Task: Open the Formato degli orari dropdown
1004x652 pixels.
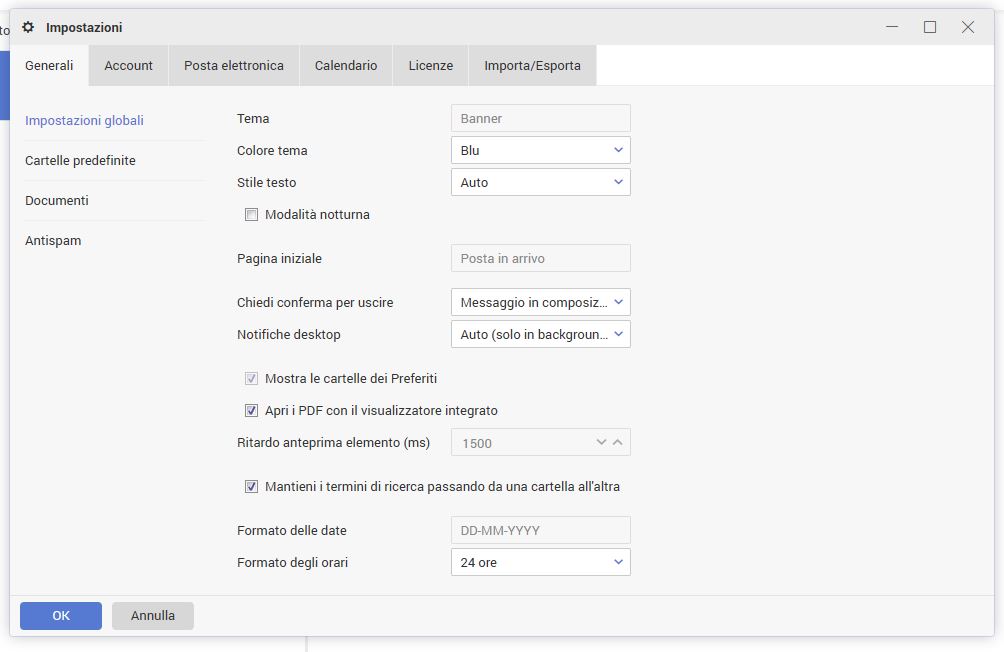Action: pos(540,563)
